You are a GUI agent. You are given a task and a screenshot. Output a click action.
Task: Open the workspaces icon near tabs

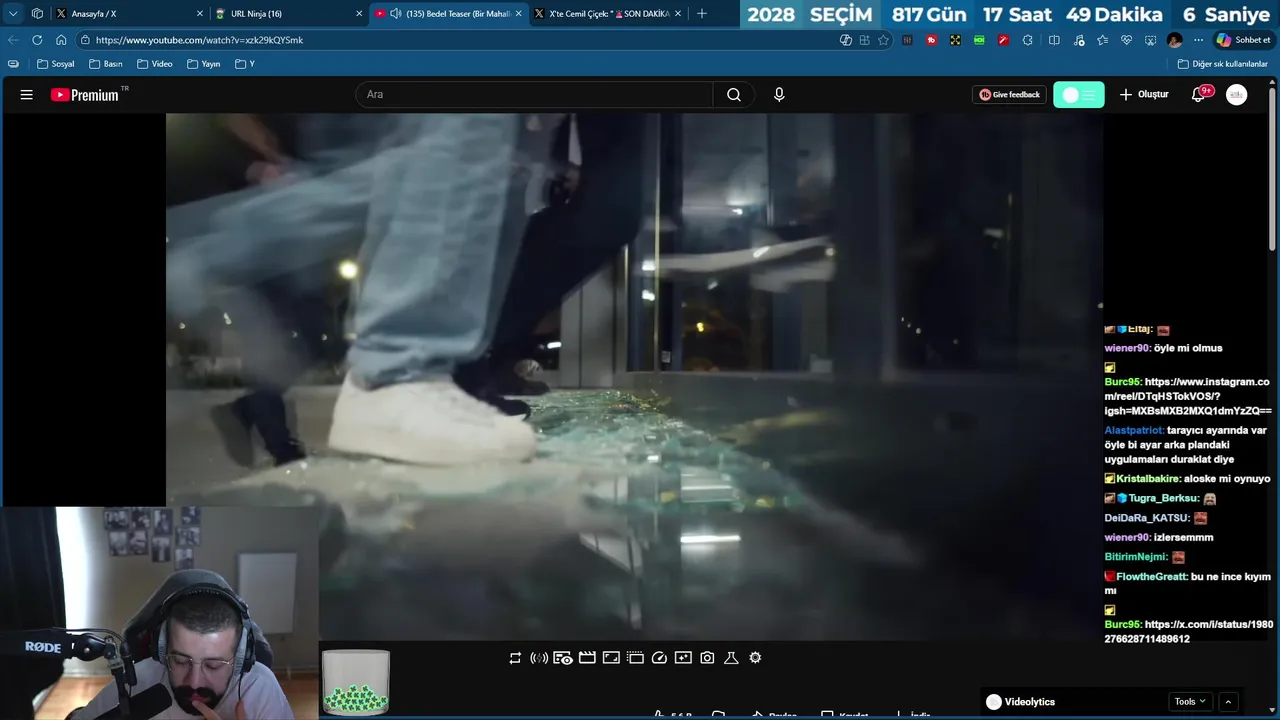(x=37, y=14)
